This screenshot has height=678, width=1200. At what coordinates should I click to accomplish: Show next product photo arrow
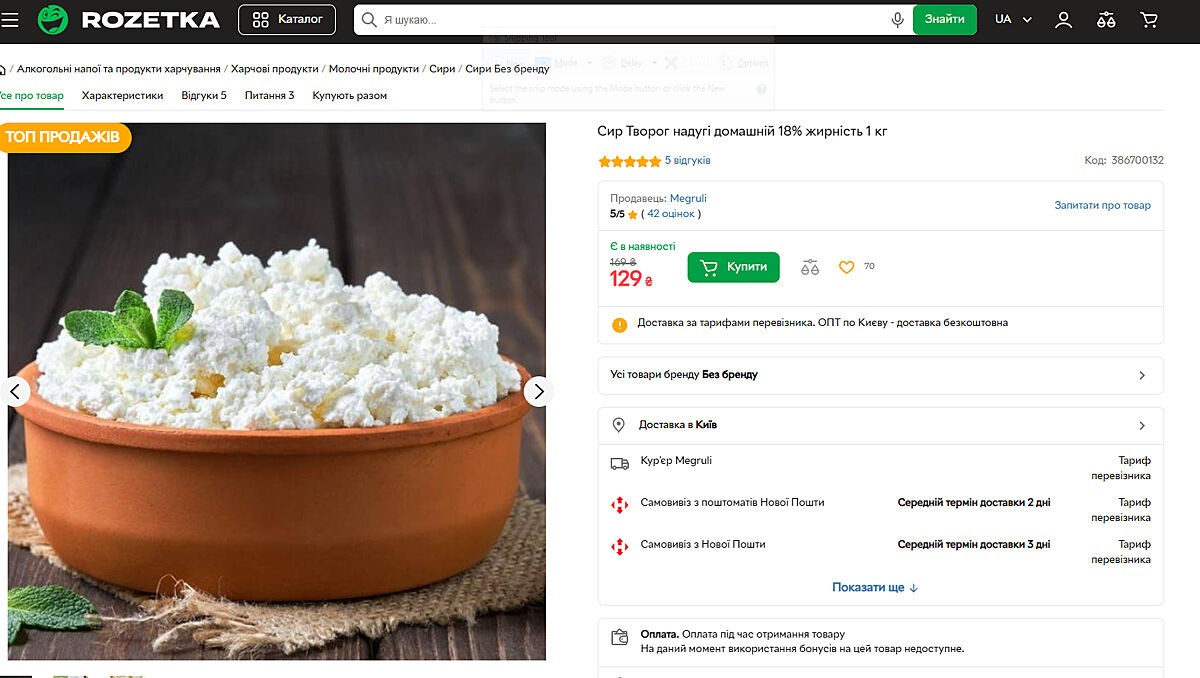pyautogui.click(x=538, y=391)
